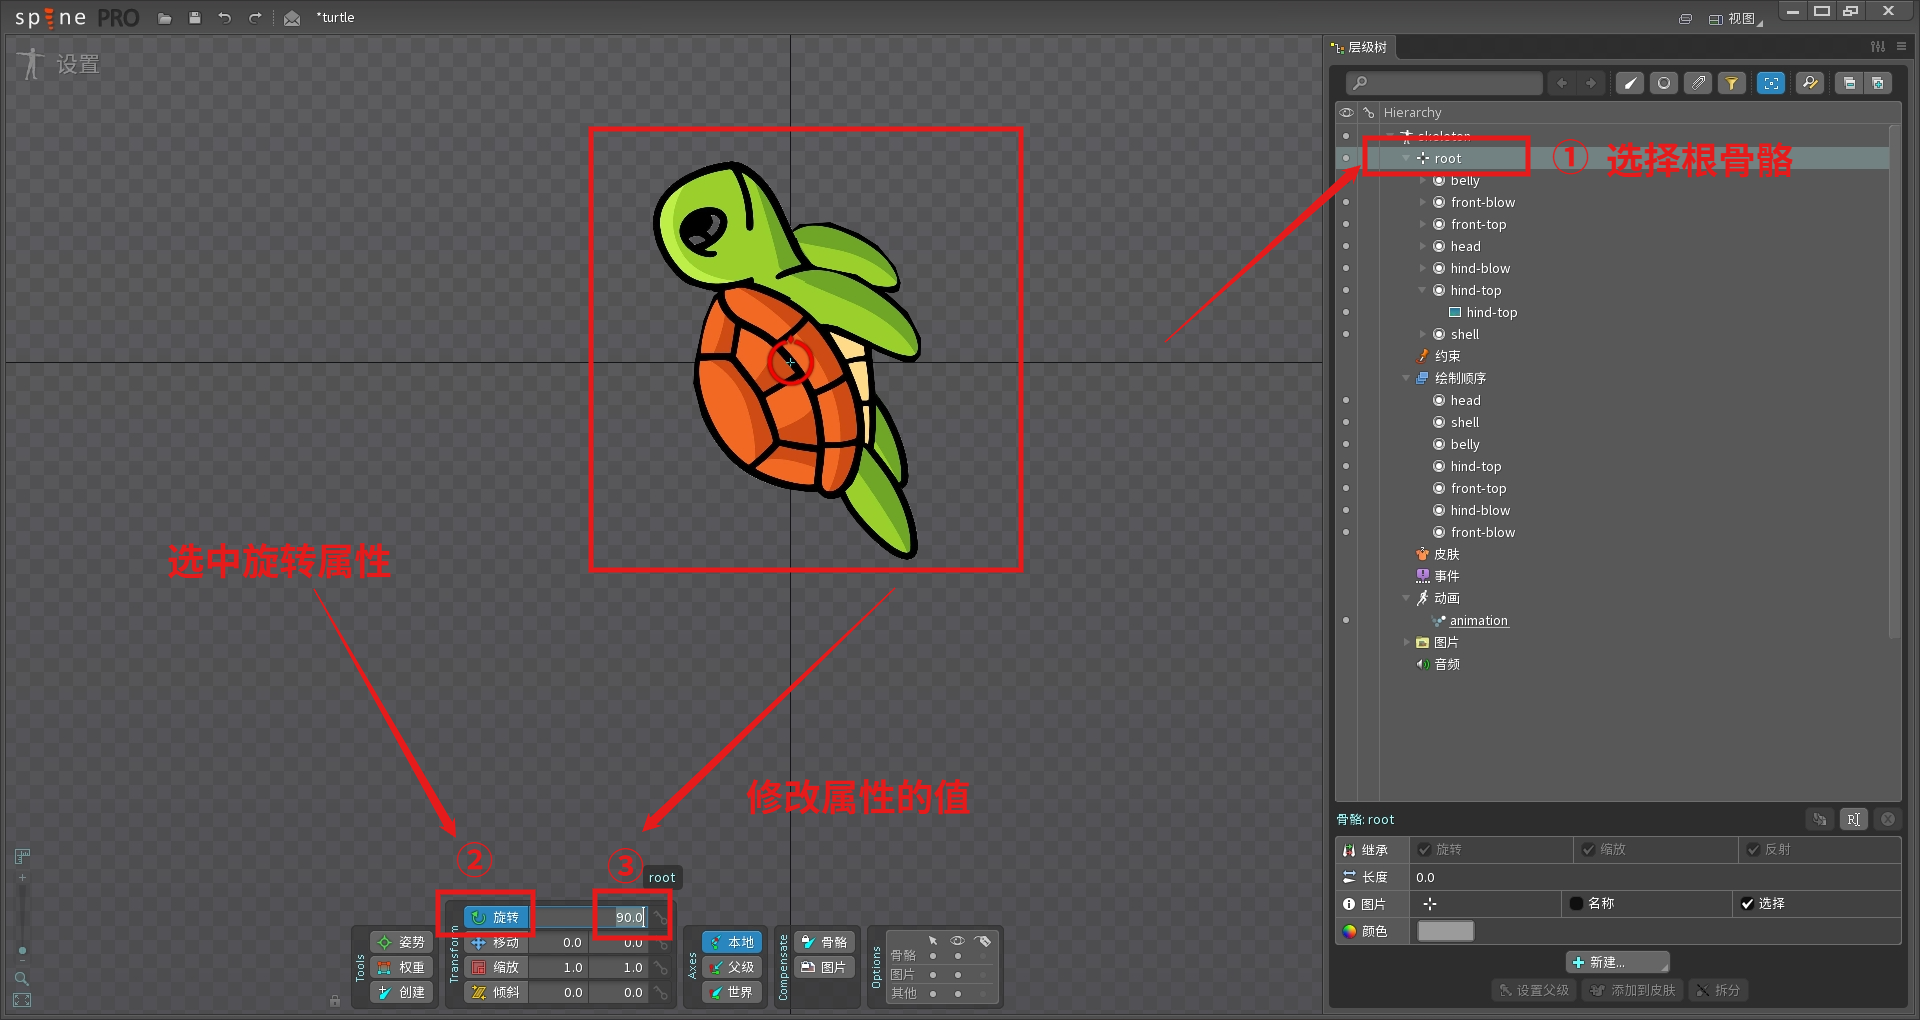Viewport: 1920px width, 1020px height.
Task: Toggle 名称 checkbox in bone properties
Action: [1576, 904]
